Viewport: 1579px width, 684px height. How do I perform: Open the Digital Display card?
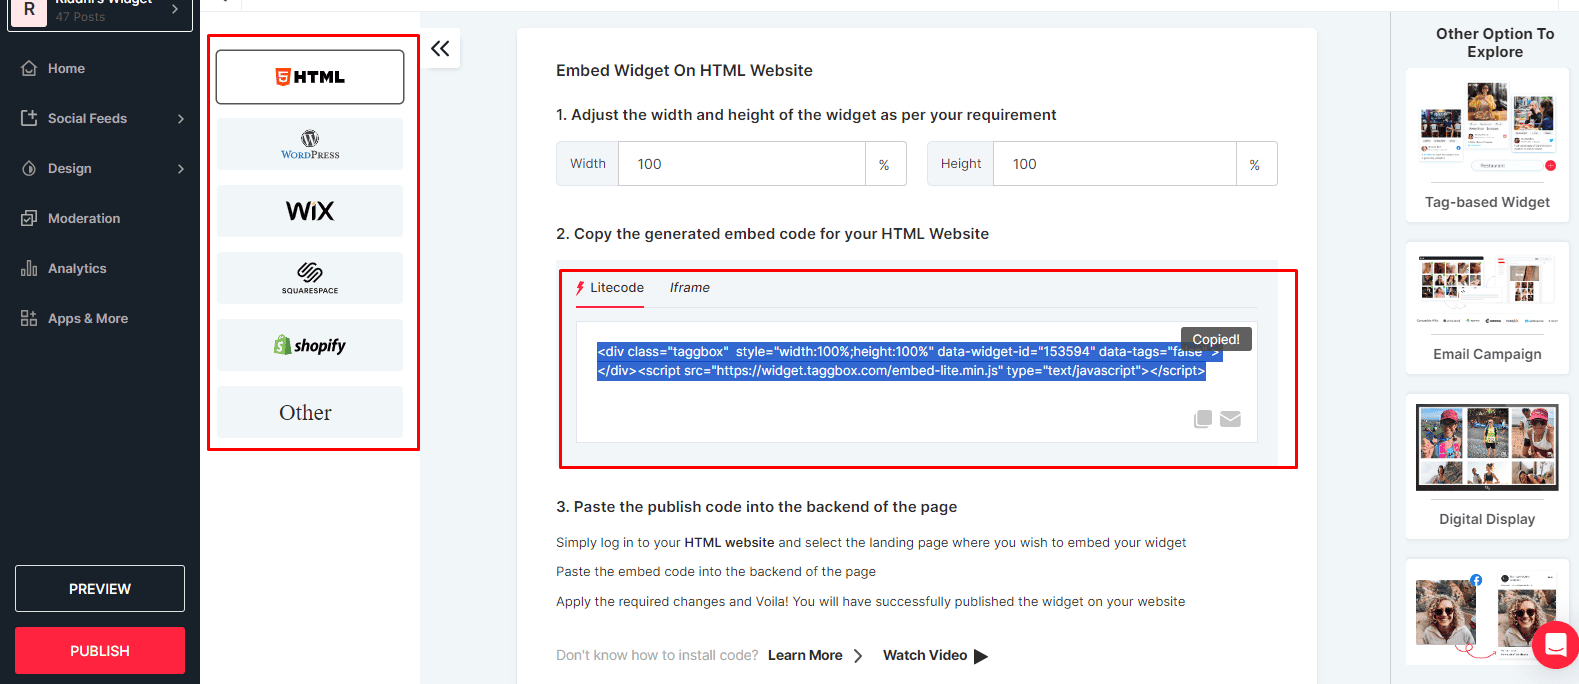(x=1487, y=466)
